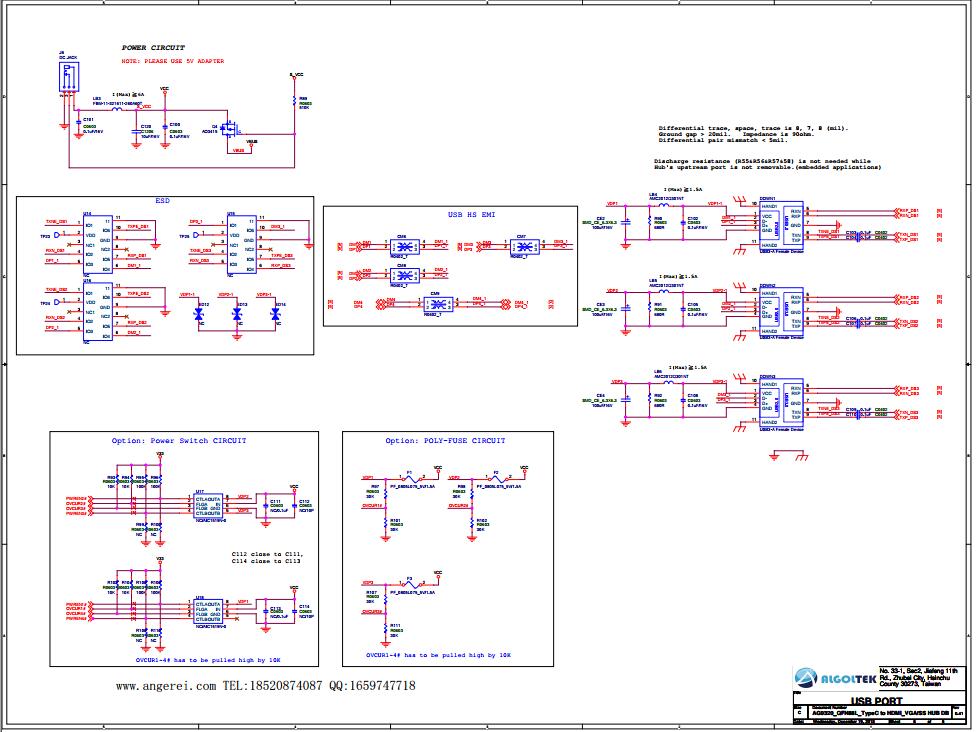Click the C83 polarized capacitor symbol
Screen dimensions: 976x732
click(x=626, y=309)
